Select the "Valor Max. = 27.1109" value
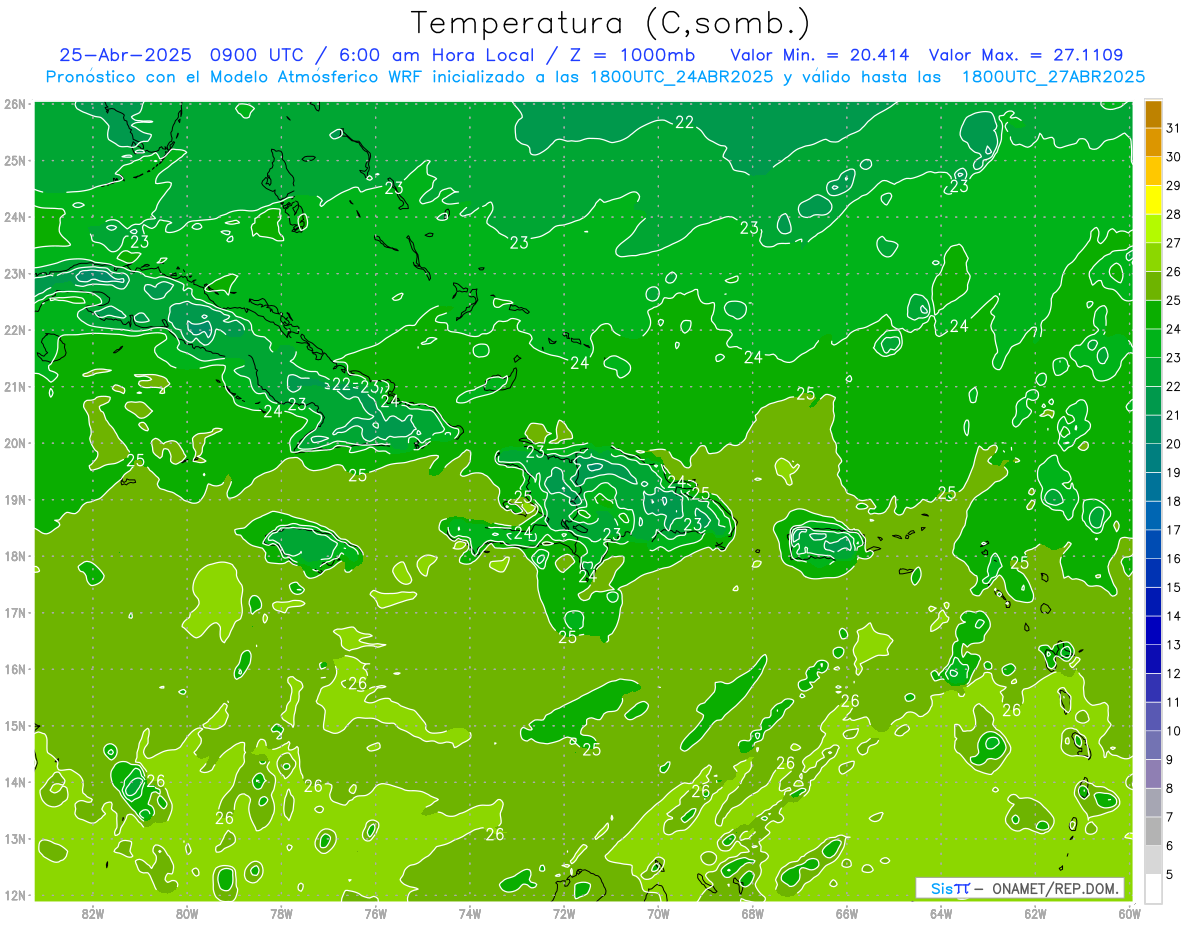The width and height of the screenshot is (1200, 927). 1025,55
